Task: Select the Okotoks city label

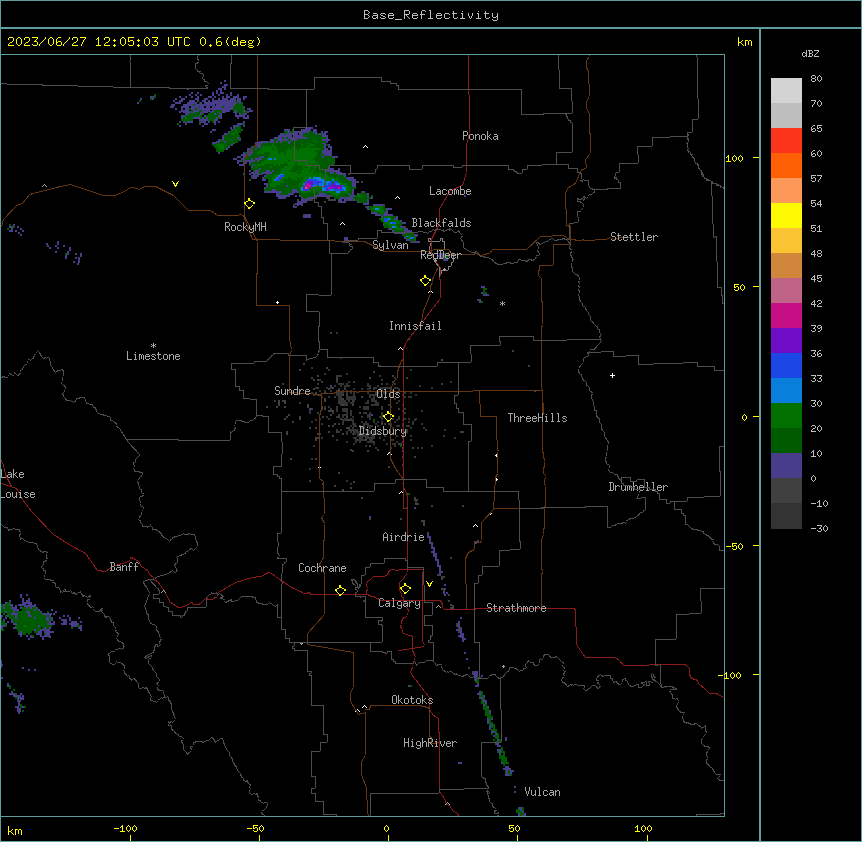Action: [412, 700]
